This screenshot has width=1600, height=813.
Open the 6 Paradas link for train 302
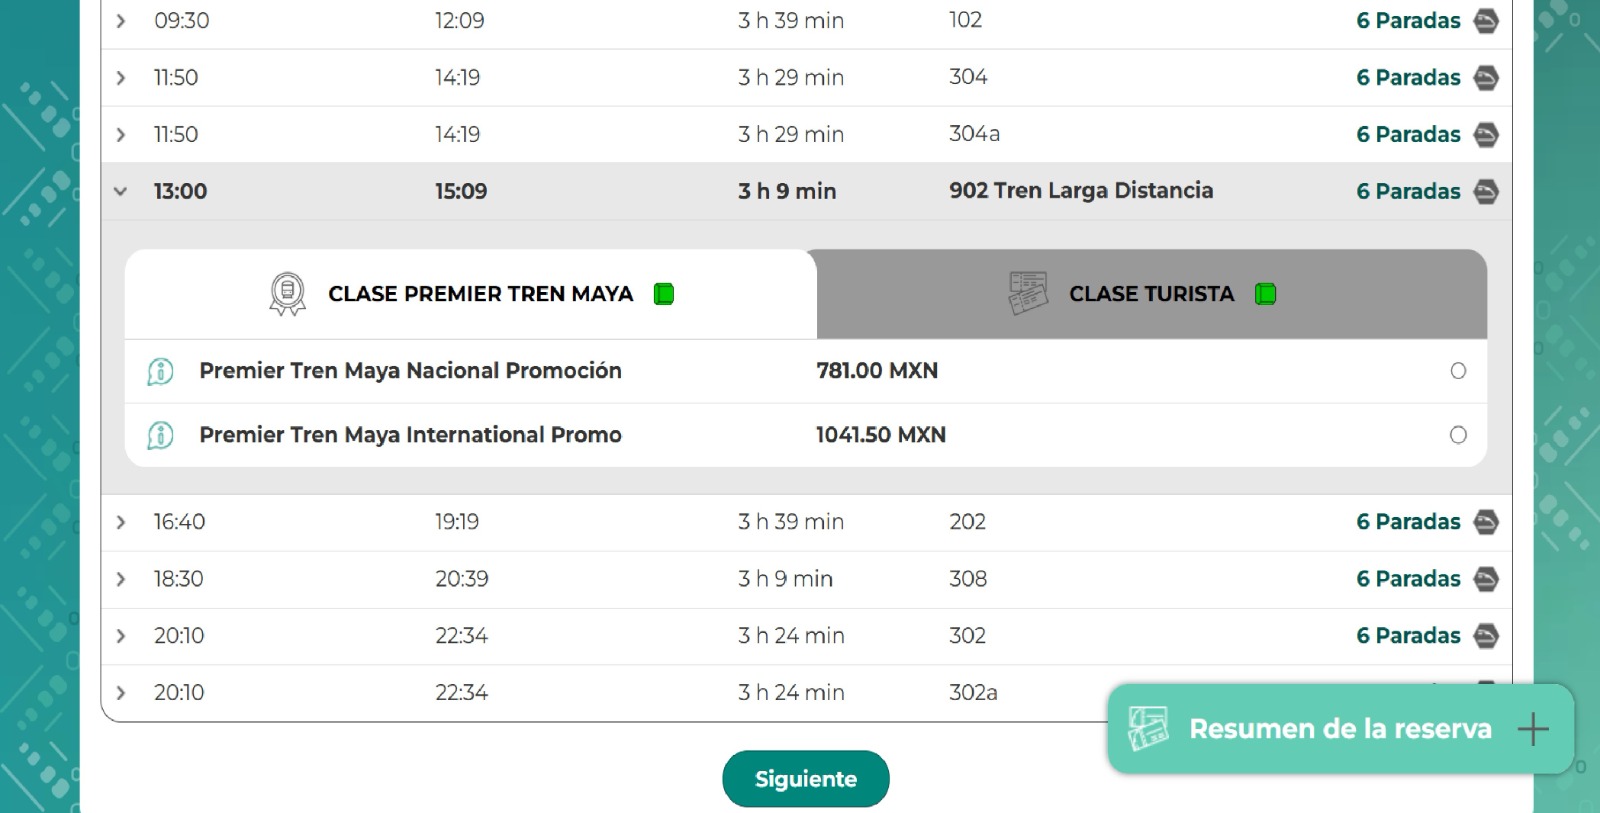pyautogui.click(x=1407, y=636)
